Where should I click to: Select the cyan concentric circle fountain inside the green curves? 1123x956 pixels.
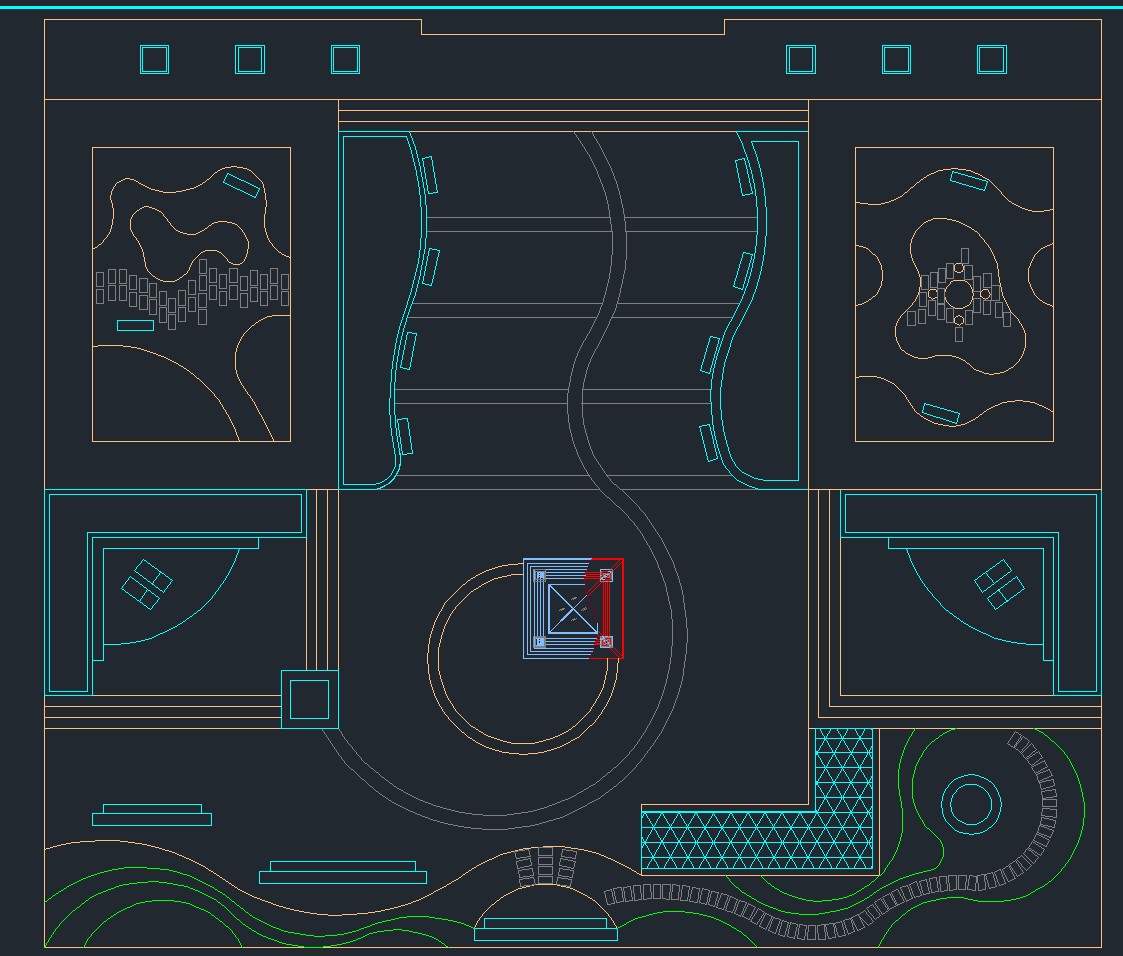pyautogui.click(x=970, y=804)
